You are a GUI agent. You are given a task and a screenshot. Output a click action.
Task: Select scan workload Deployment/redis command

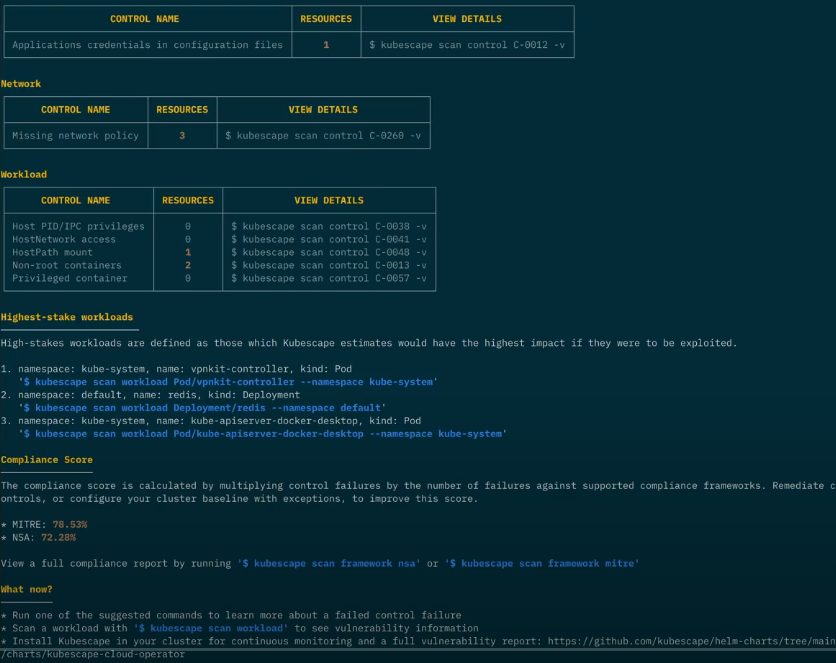coord(203,408)
